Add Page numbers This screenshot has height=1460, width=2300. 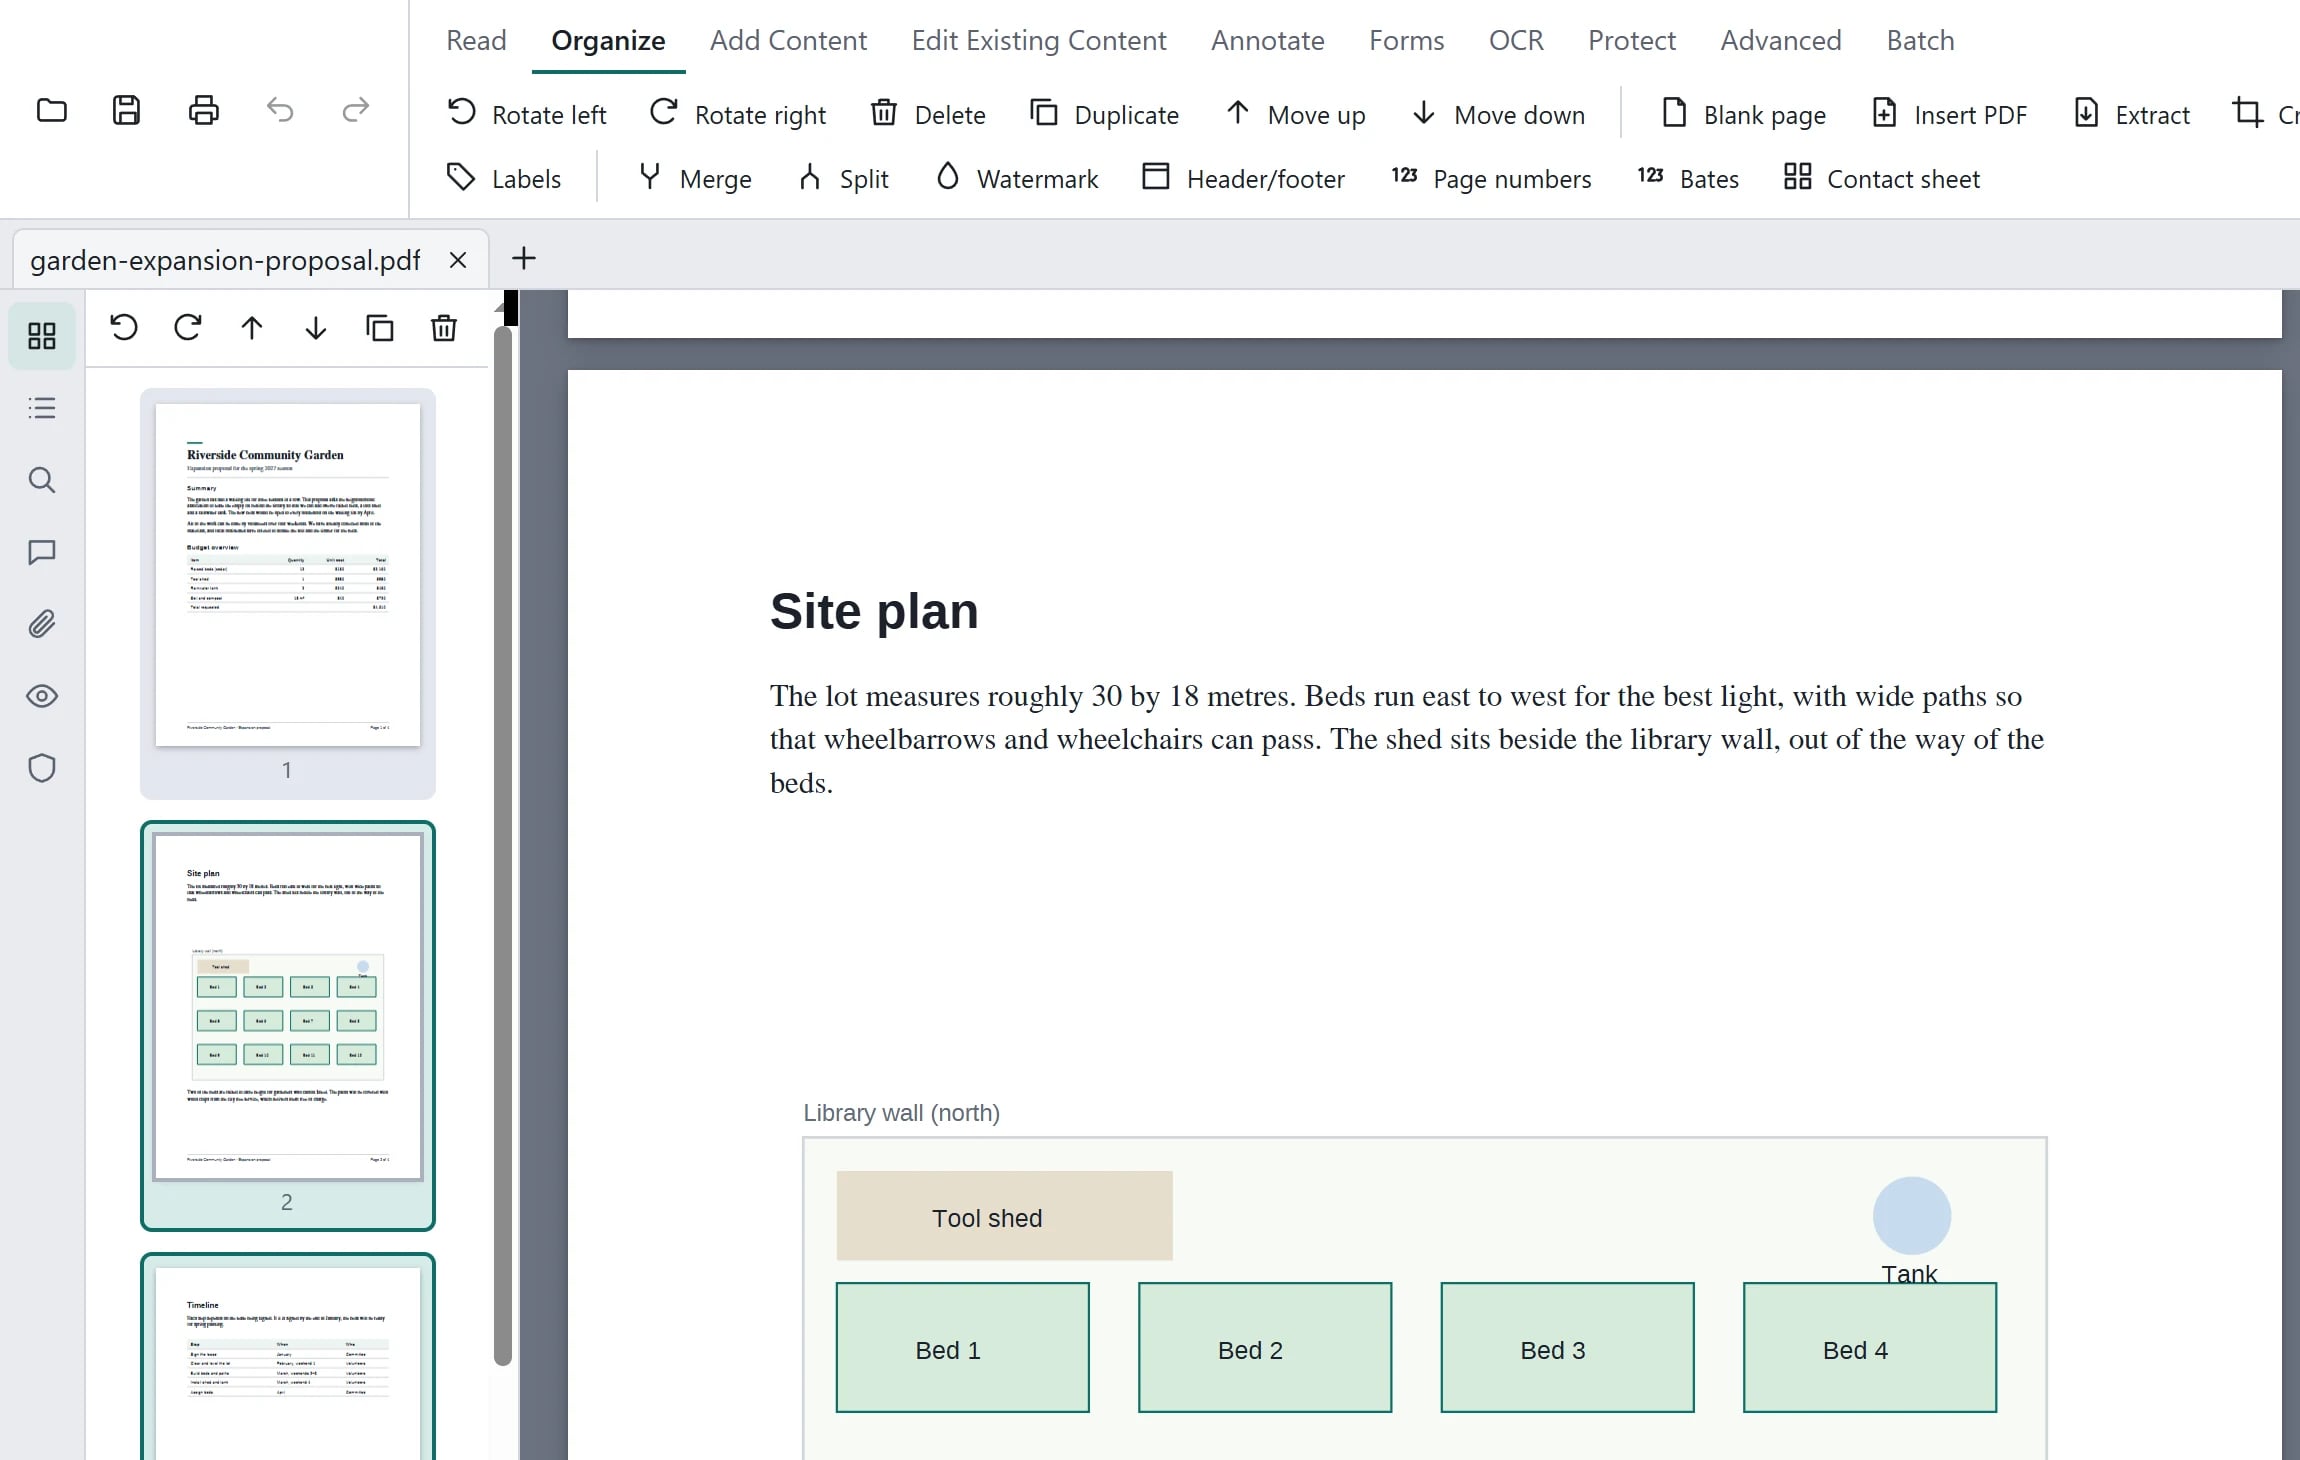point(1490,178)
